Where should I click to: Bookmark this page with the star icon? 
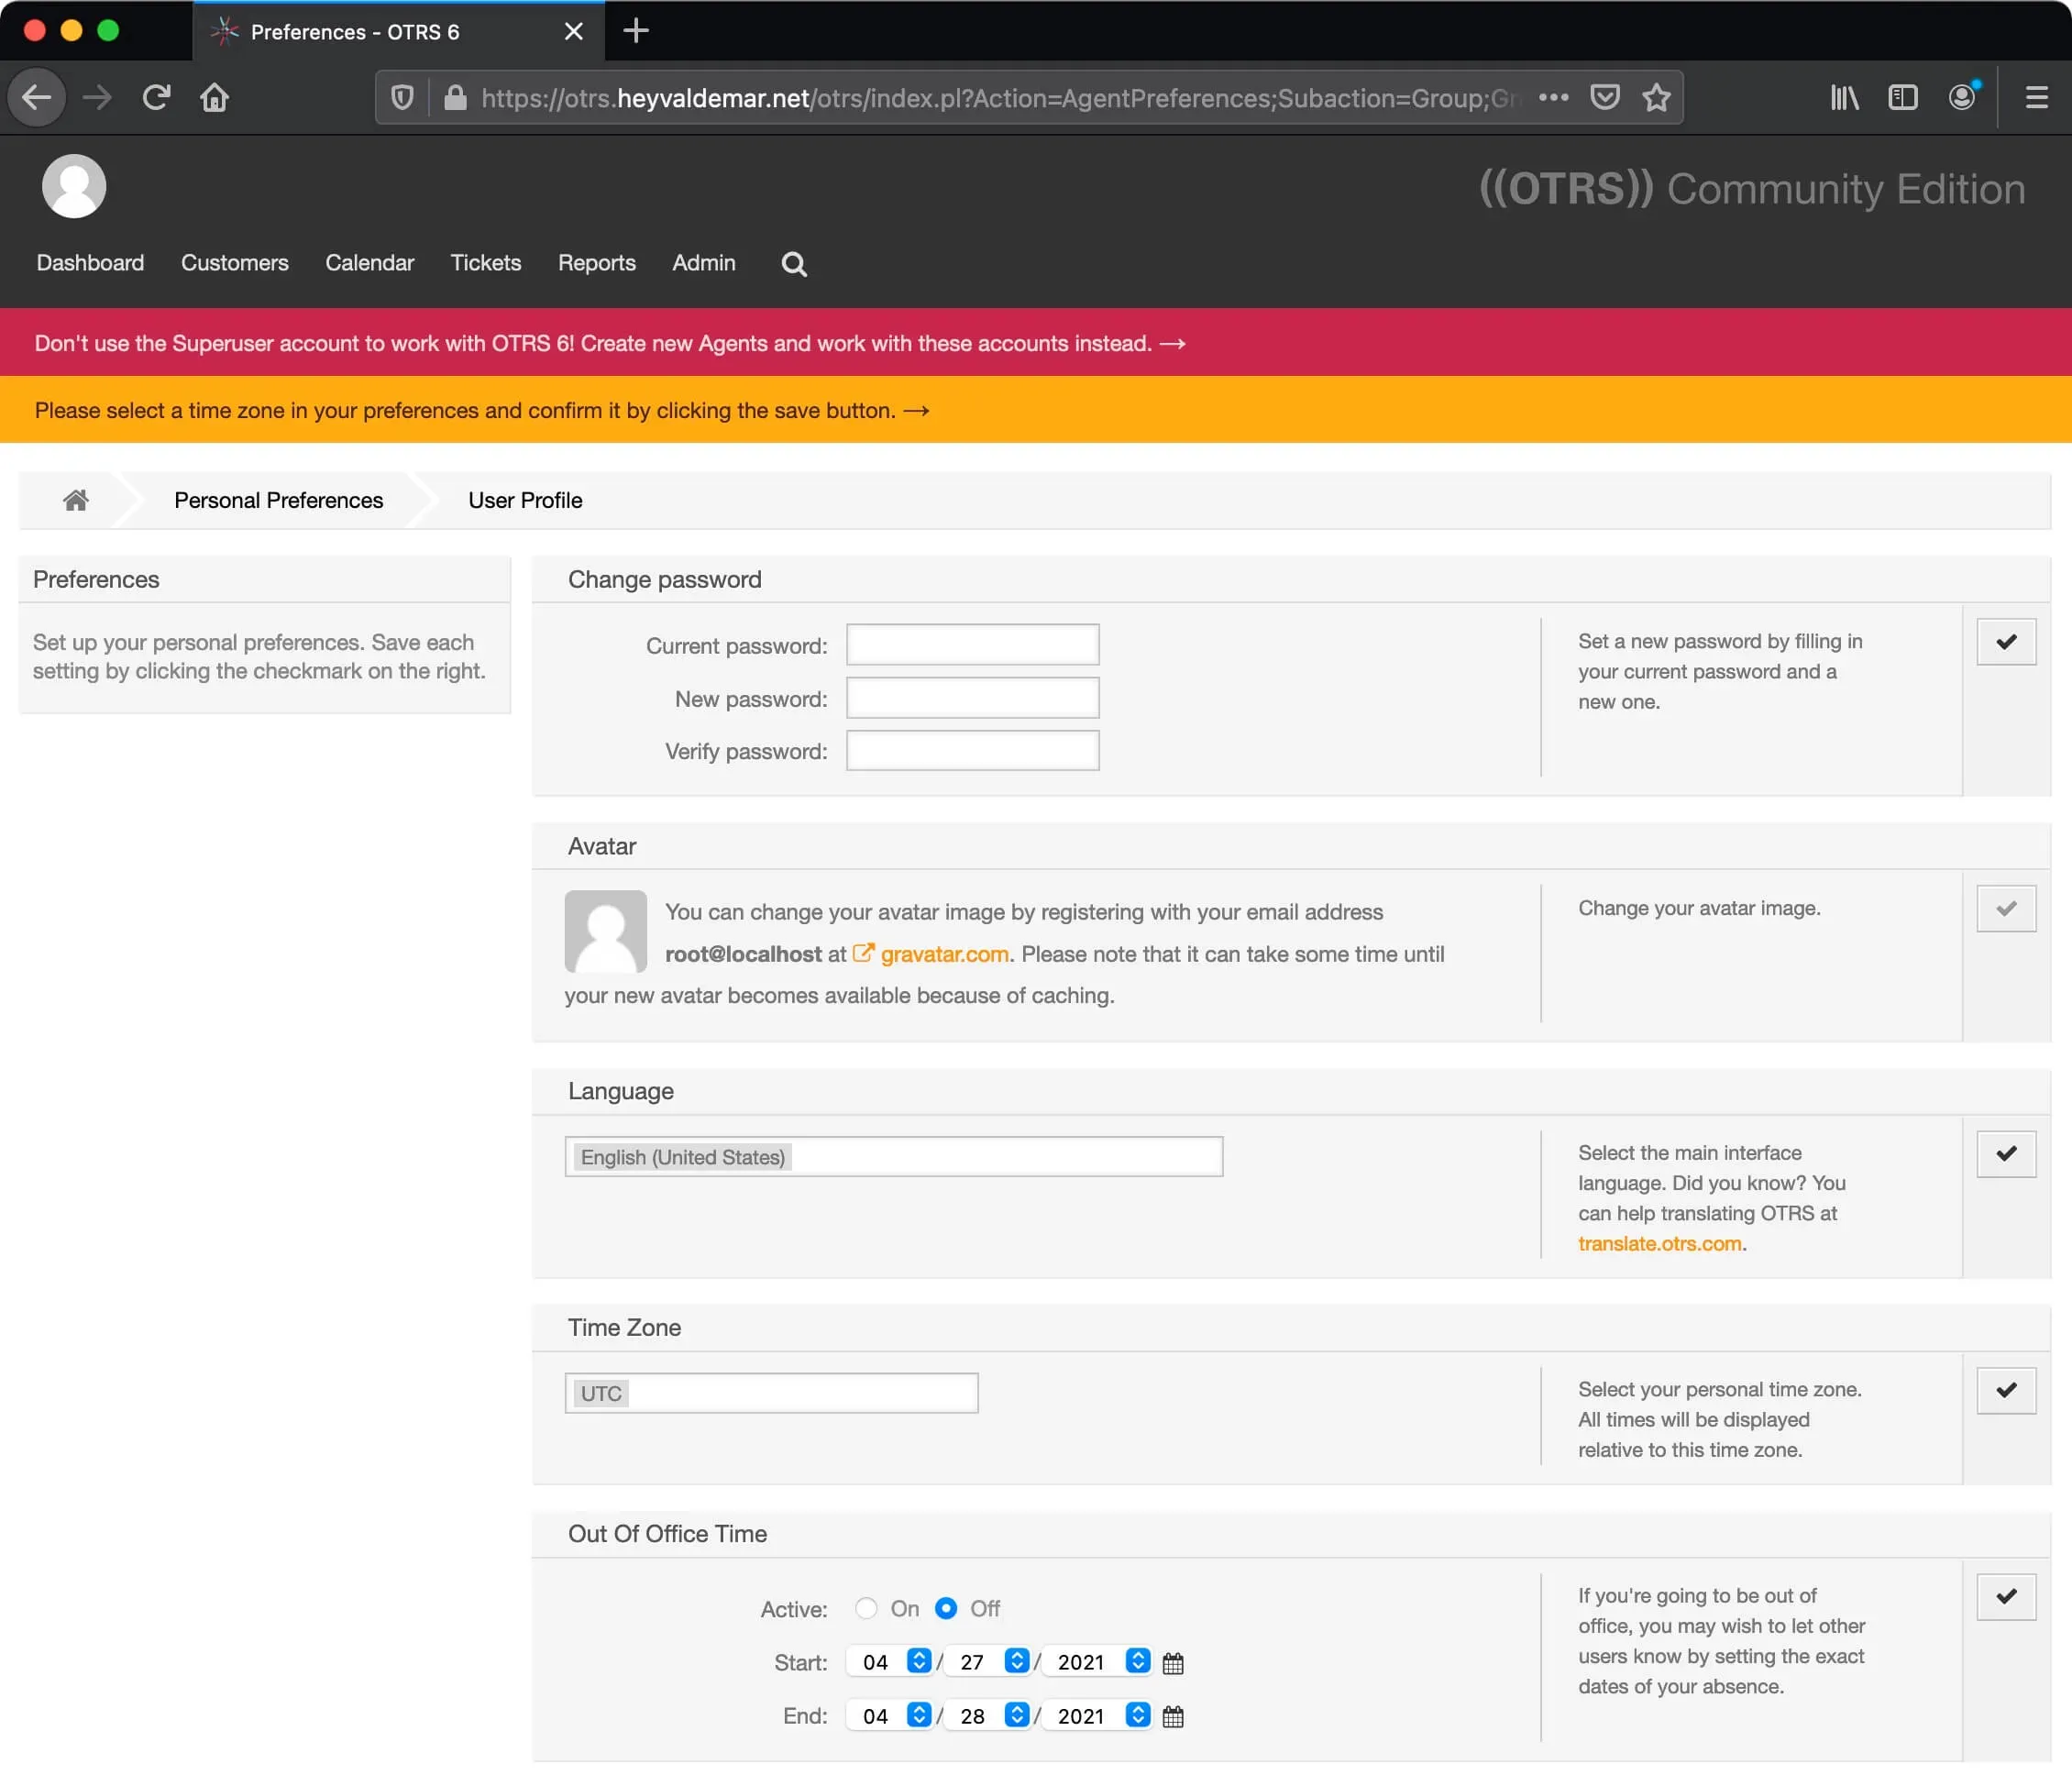click(x=1657, y=97)
